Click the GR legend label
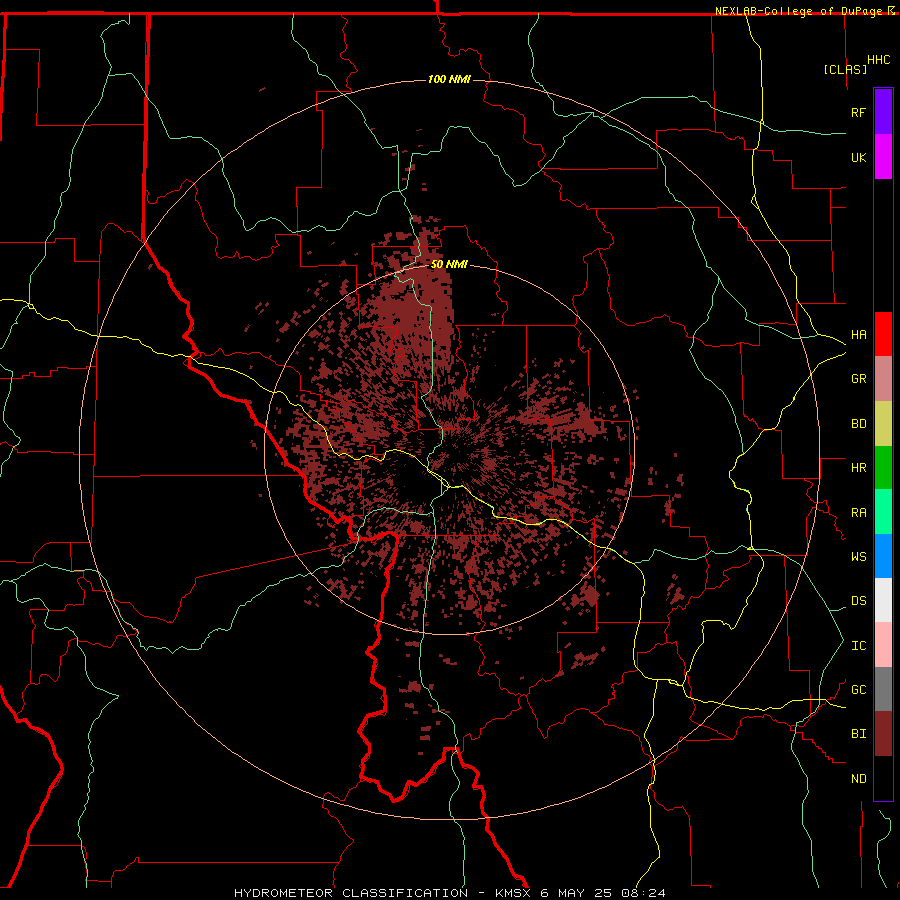Screen dimensions: 900x900 pos(858,379)
